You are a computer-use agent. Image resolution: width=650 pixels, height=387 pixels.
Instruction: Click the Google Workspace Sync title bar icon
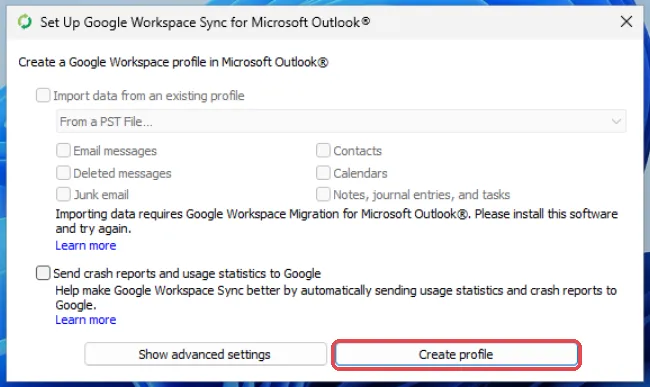(25, 22)
